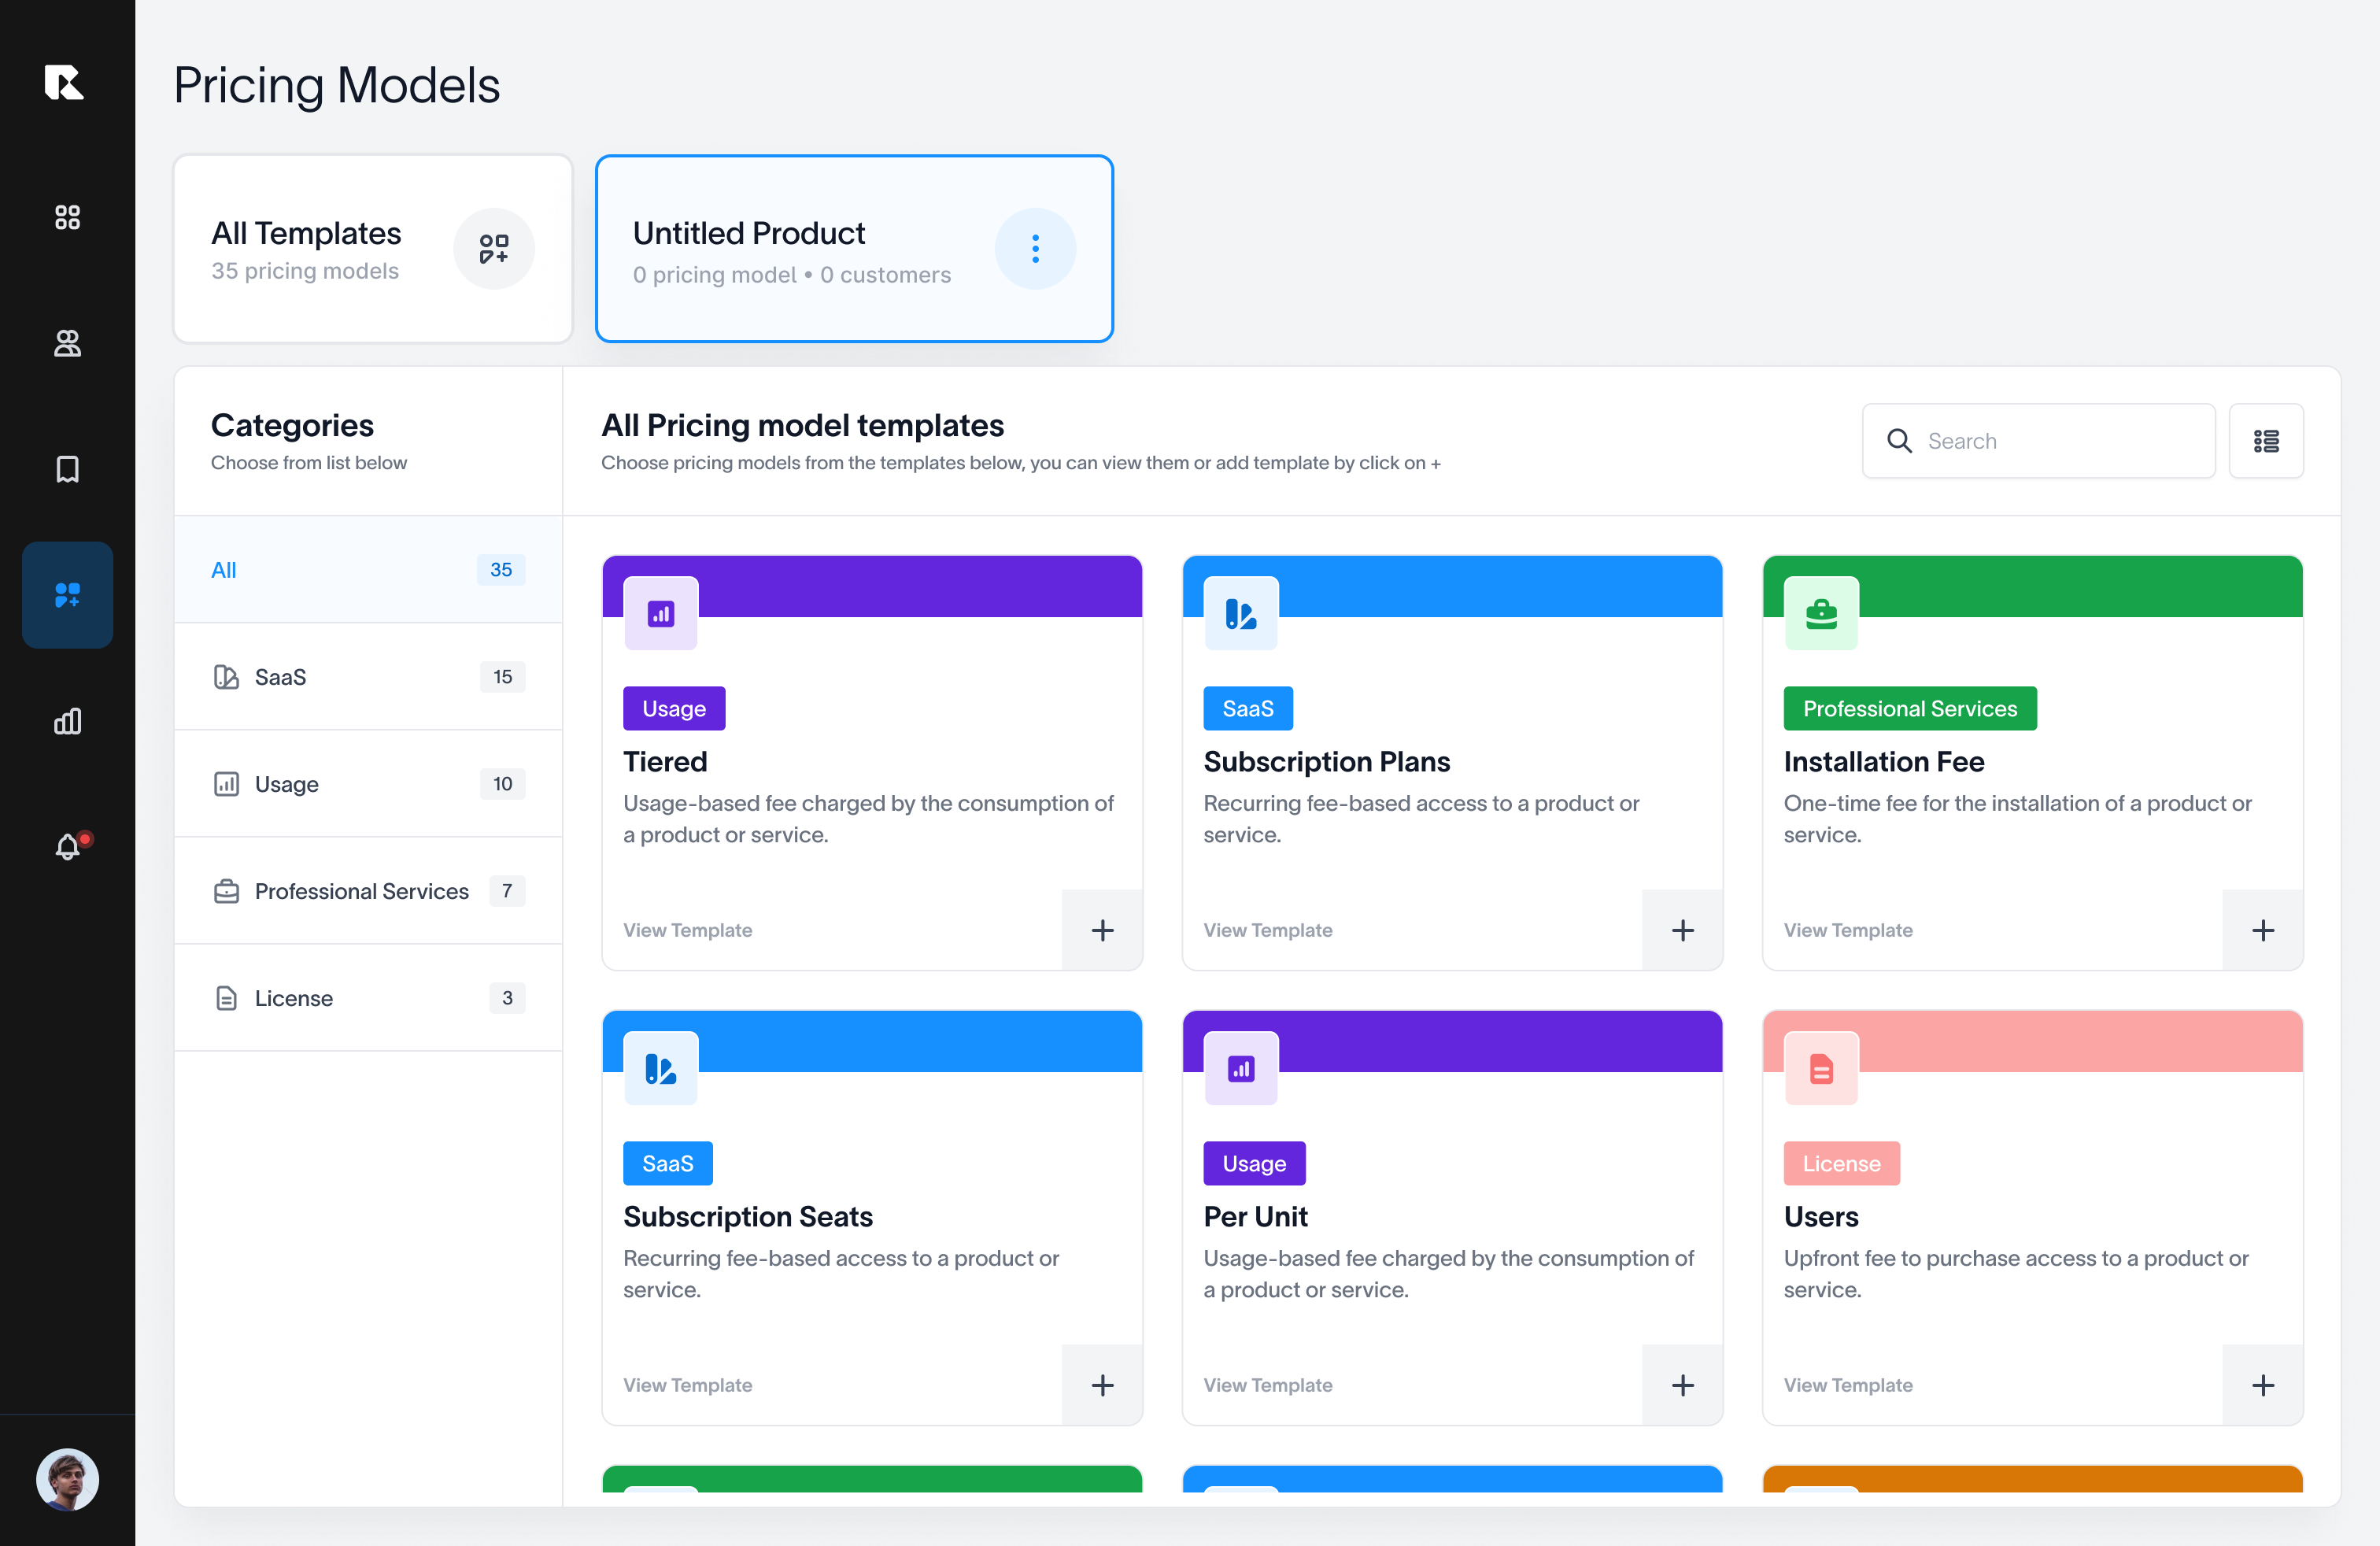Open the add-template icon on All Templates card
The height and width of the screenshot is (1546, 2380).
point(494,248)
